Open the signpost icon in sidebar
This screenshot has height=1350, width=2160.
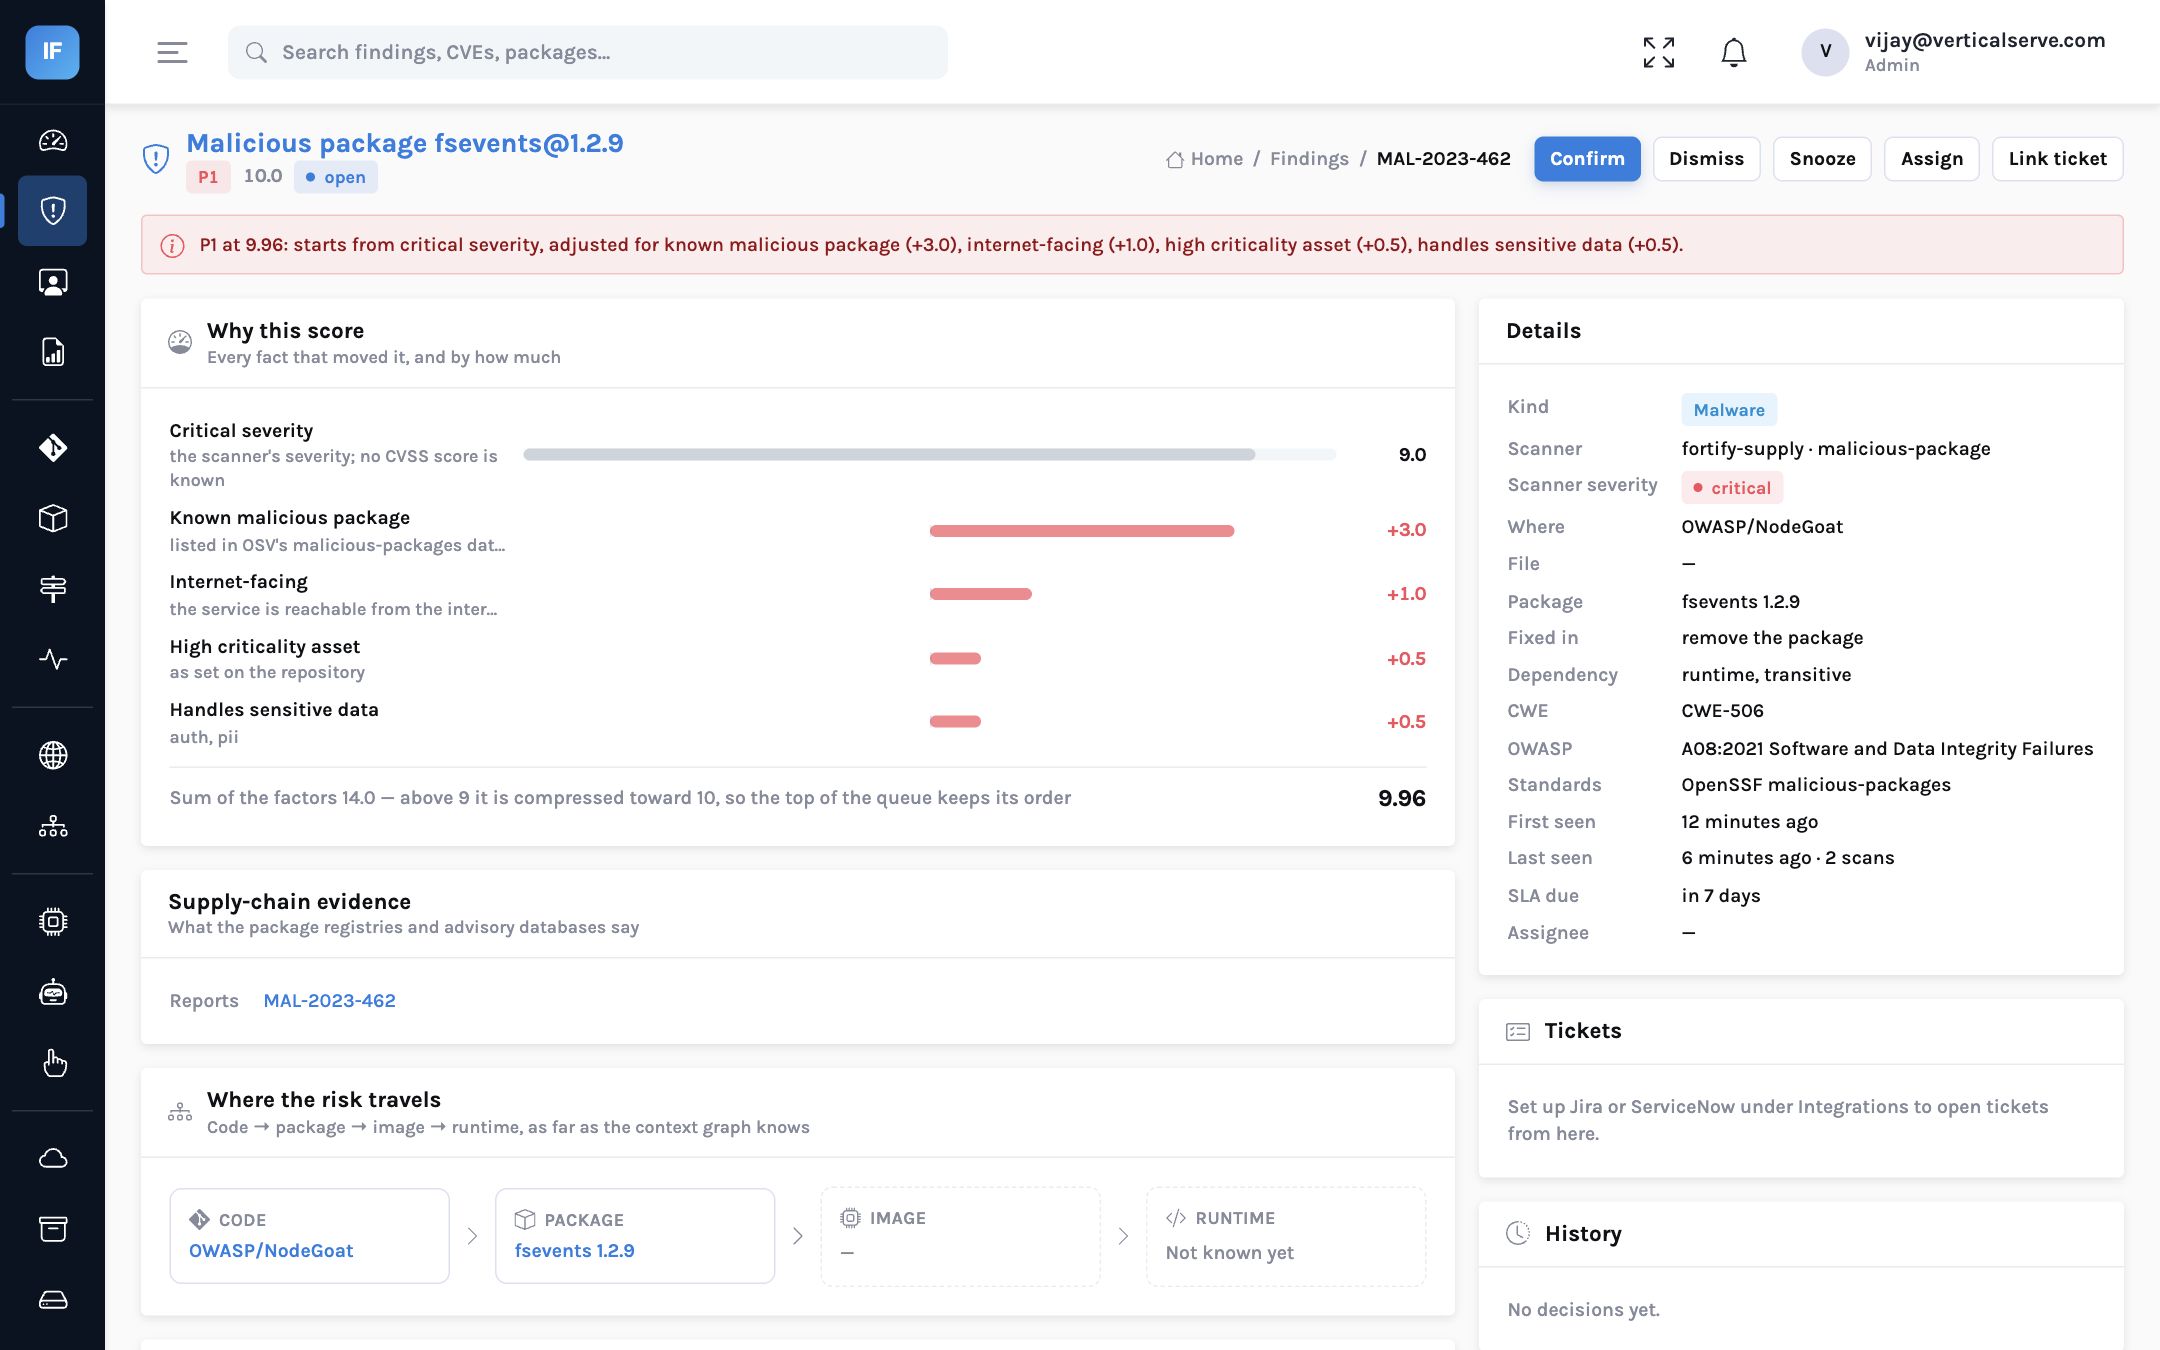53,589
